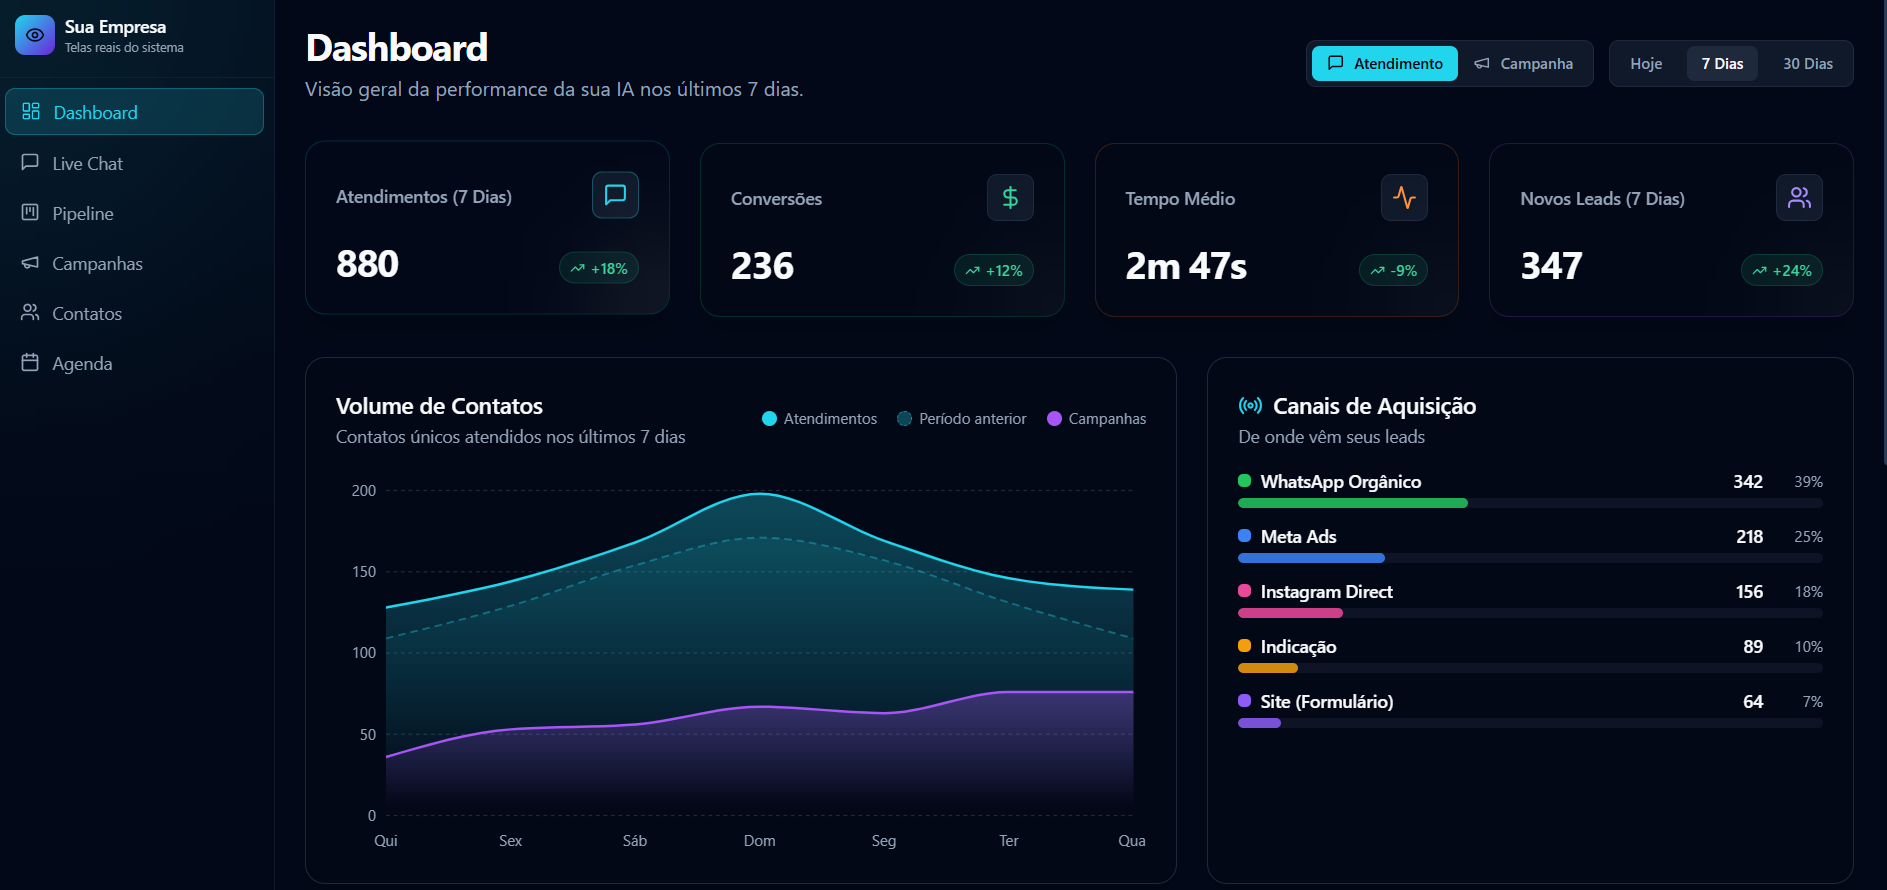Viewport: 1887px width, 890px height.
Task: Click the 236 Conversões value
Action: click(762, 266)
